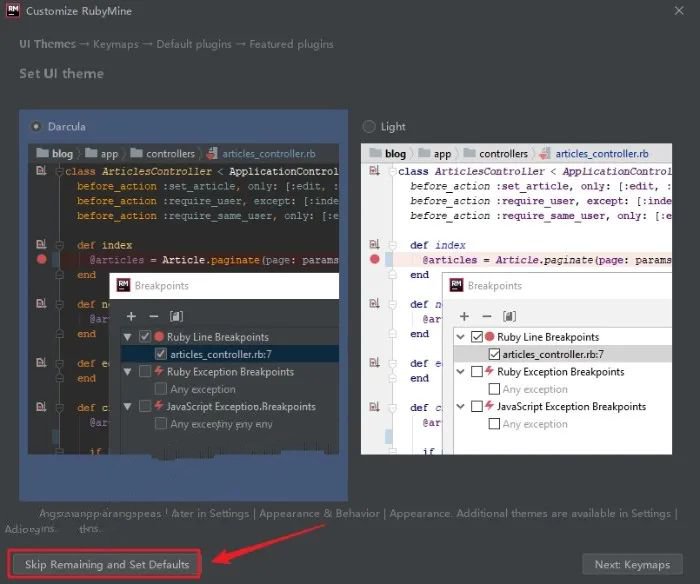Click the controllers folder icon in Darcula preview
The width and height of the screenshot is (700, 584).
click(137, 153)
